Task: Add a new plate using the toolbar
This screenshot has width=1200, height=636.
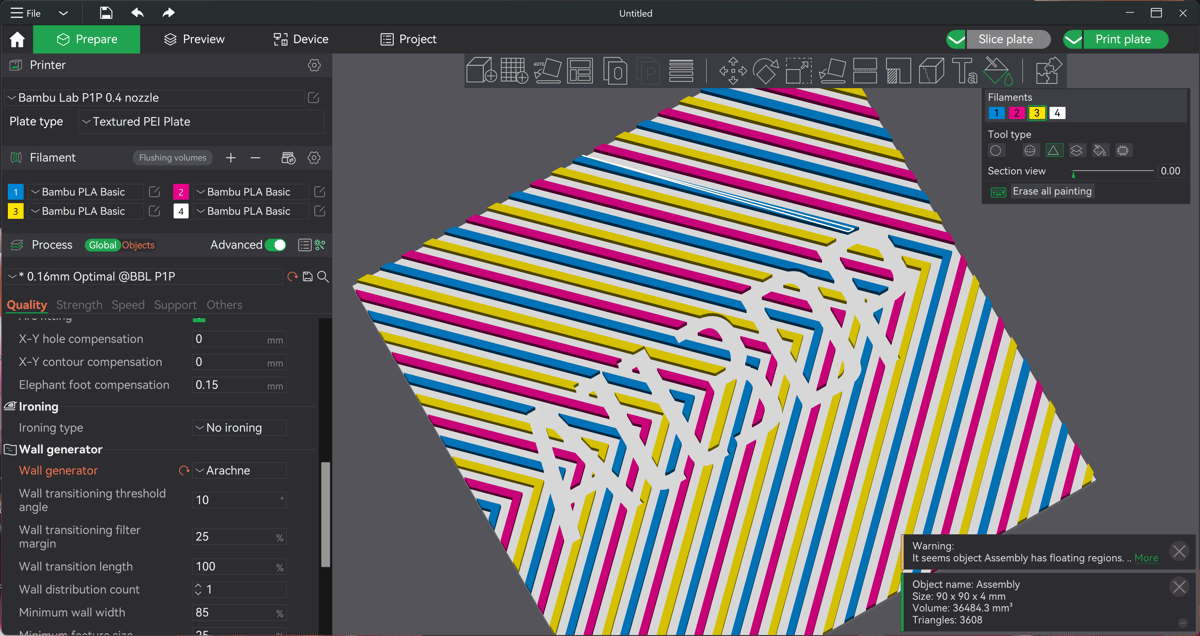Action: pos(514,71)
